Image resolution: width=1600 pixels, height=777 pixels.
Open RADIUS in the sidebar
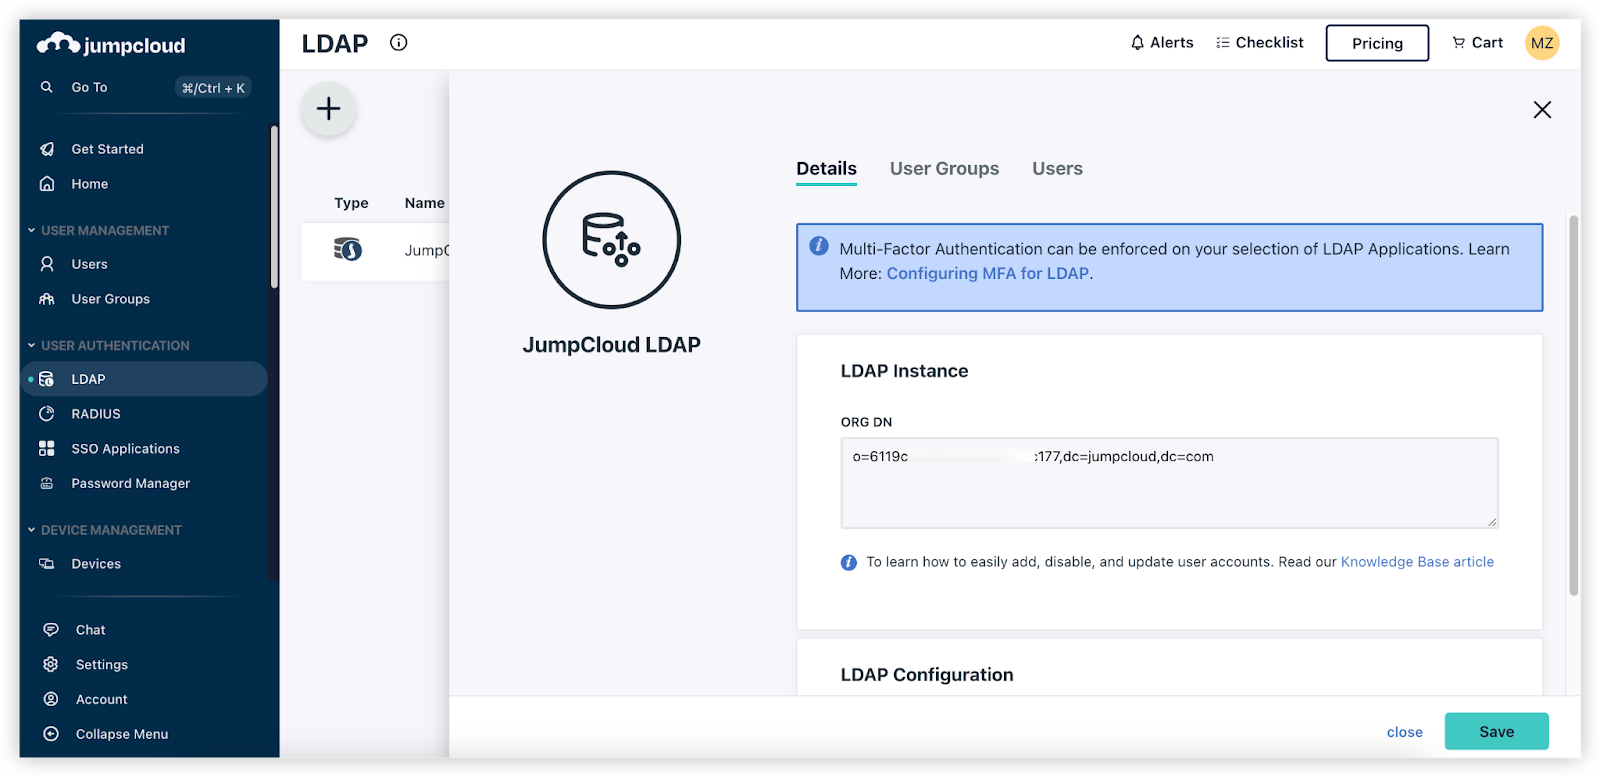coord(96,414)
